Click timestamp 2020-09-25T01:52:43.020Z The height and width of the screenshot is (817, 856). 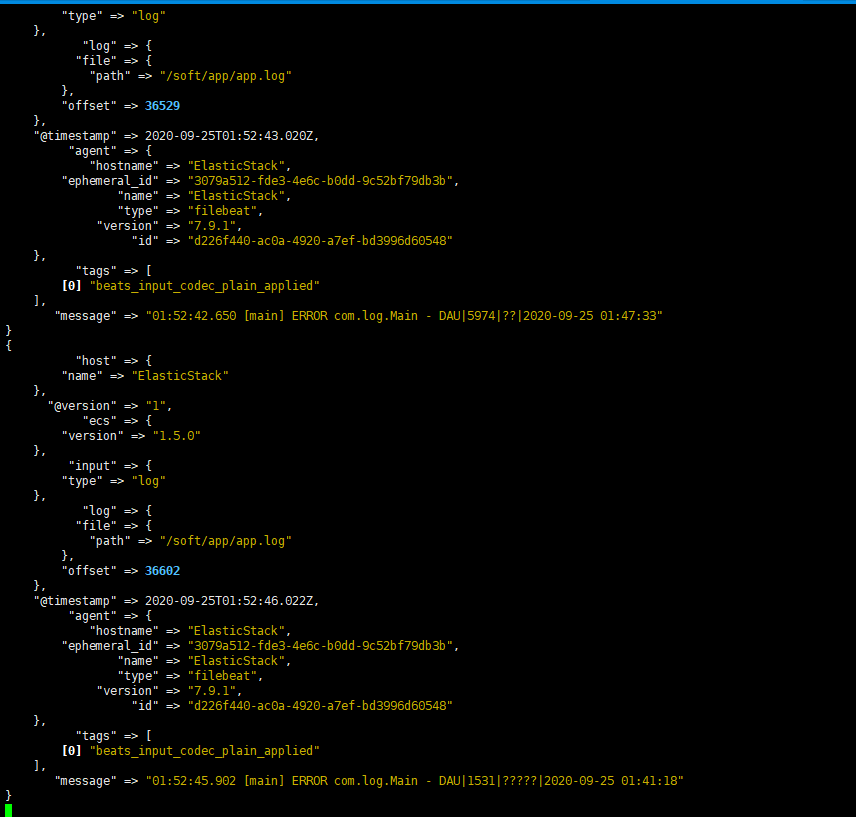tap(231, 135)
